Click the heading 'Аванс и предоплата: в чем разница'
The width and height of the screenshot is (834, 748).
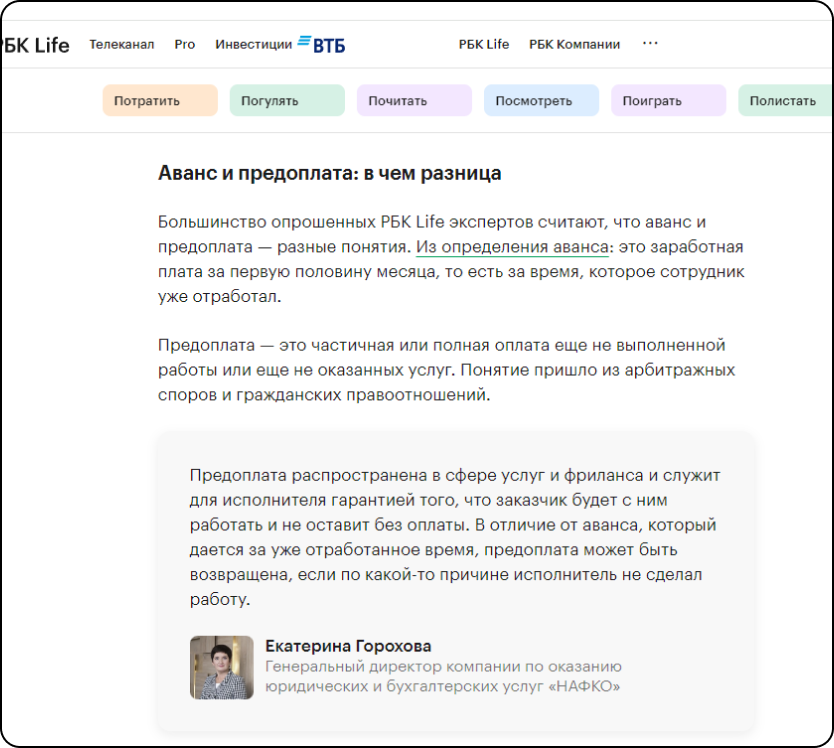tap(330, 173)
